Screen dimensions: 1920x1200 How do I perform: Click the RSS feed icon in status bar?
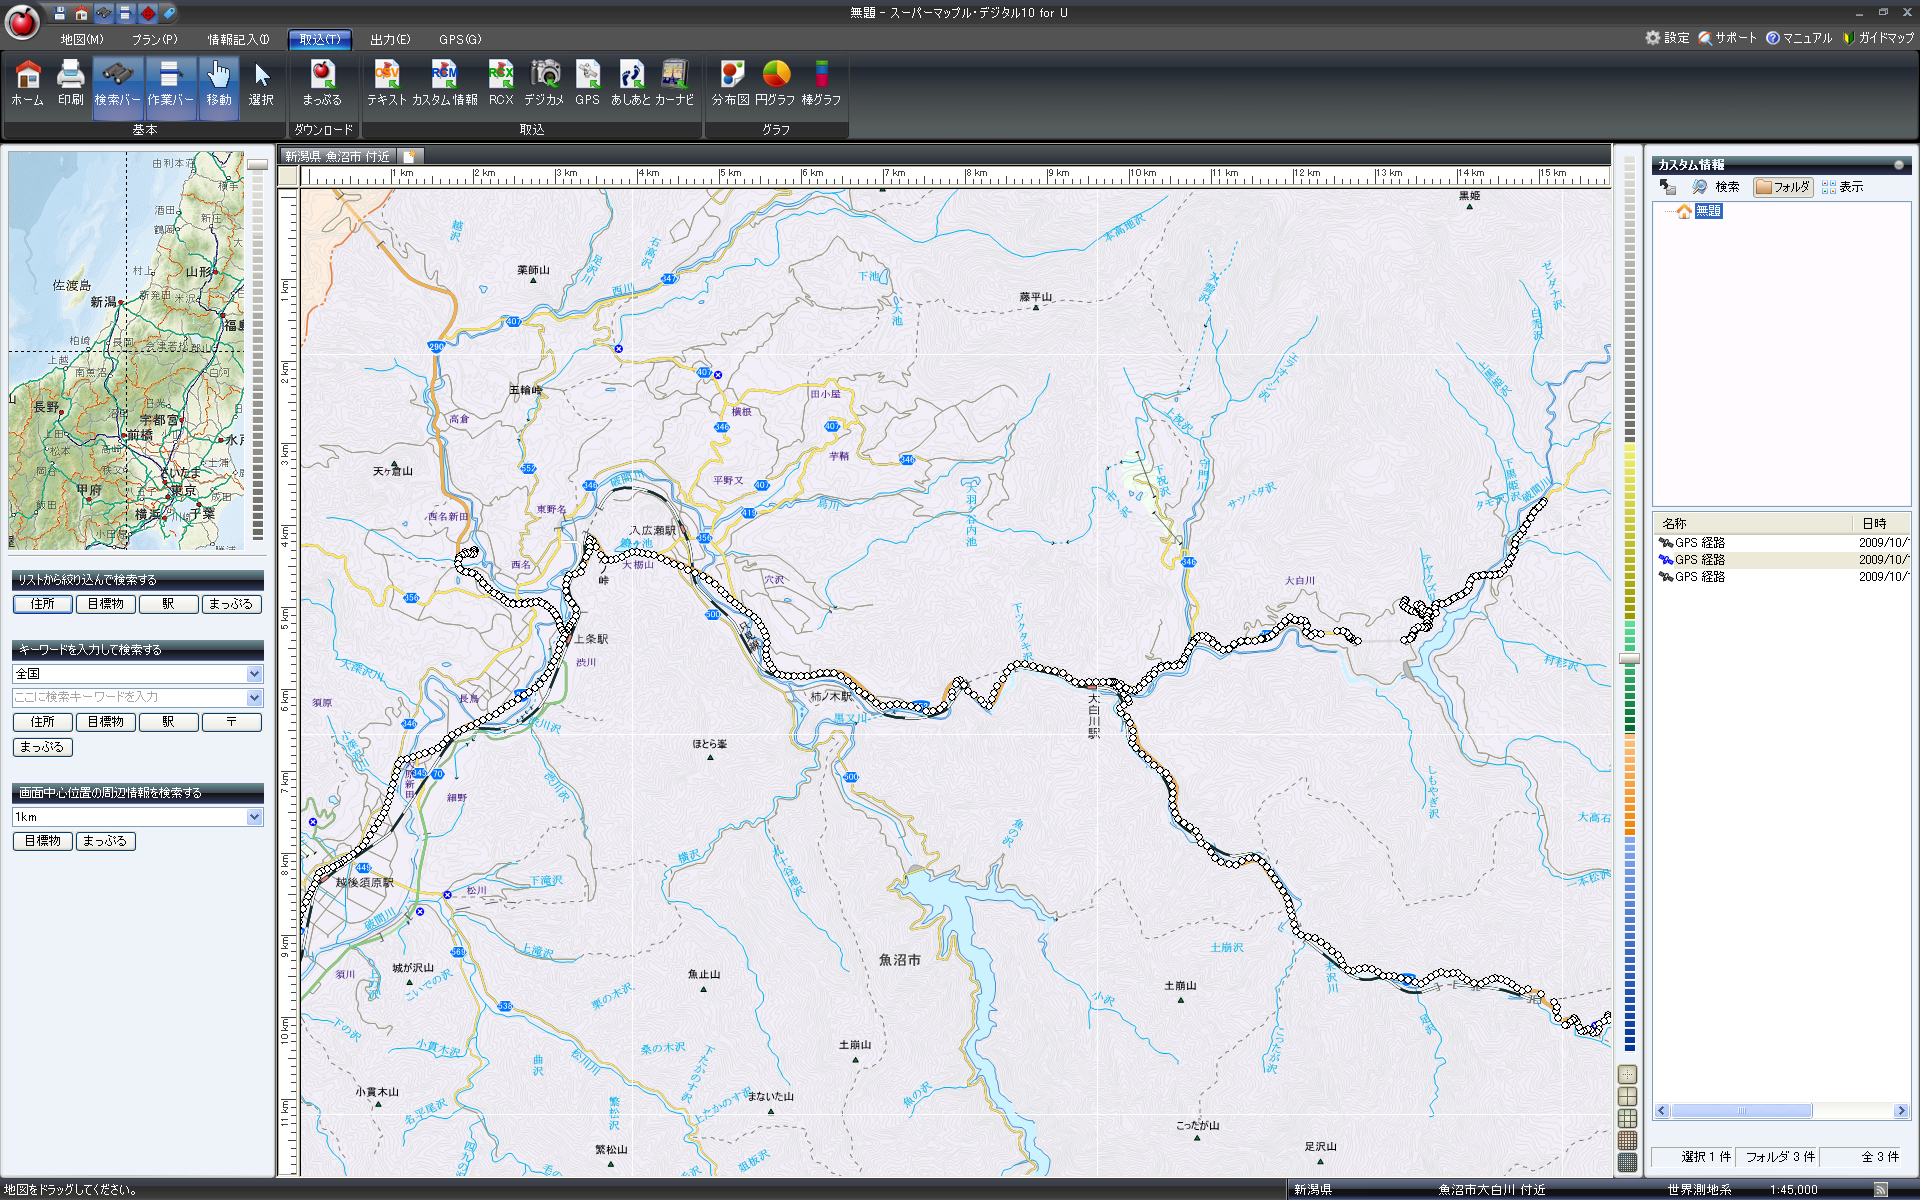(x=1880, y=1189)
